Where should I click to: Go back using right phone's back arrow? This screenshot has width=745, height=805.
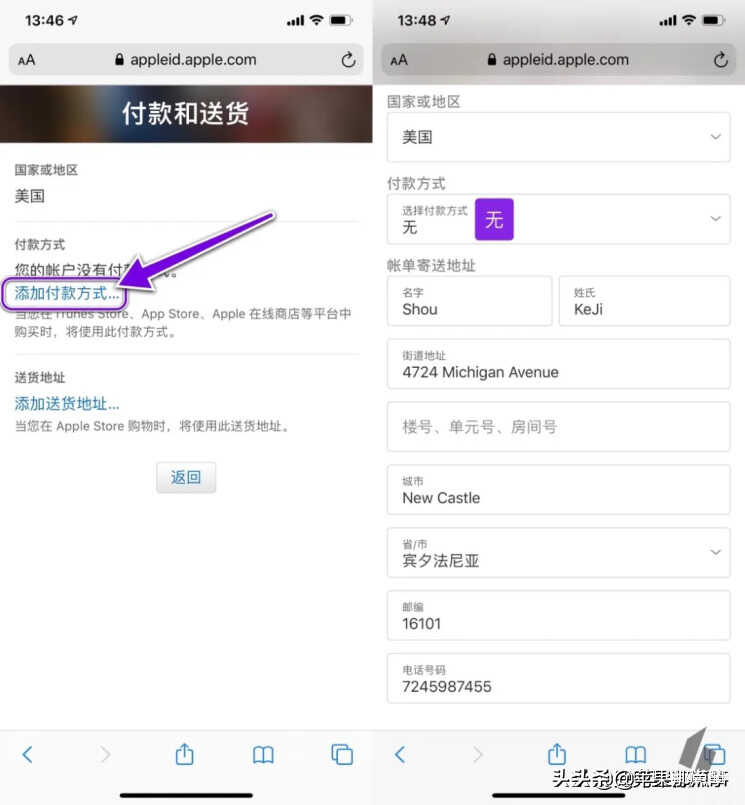(x=400, y=754)
